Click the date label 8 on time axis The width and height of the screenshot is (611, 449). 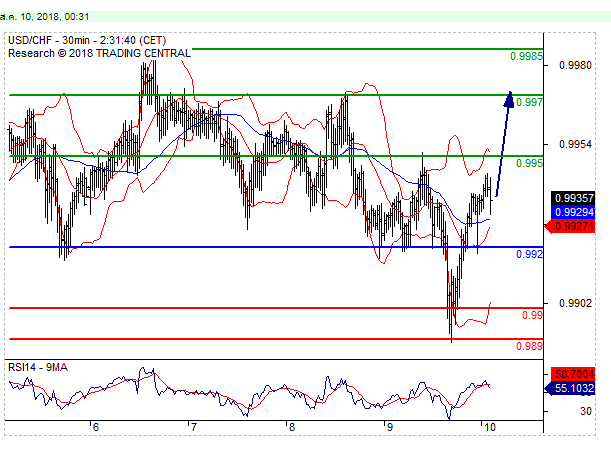coord(291,427)
